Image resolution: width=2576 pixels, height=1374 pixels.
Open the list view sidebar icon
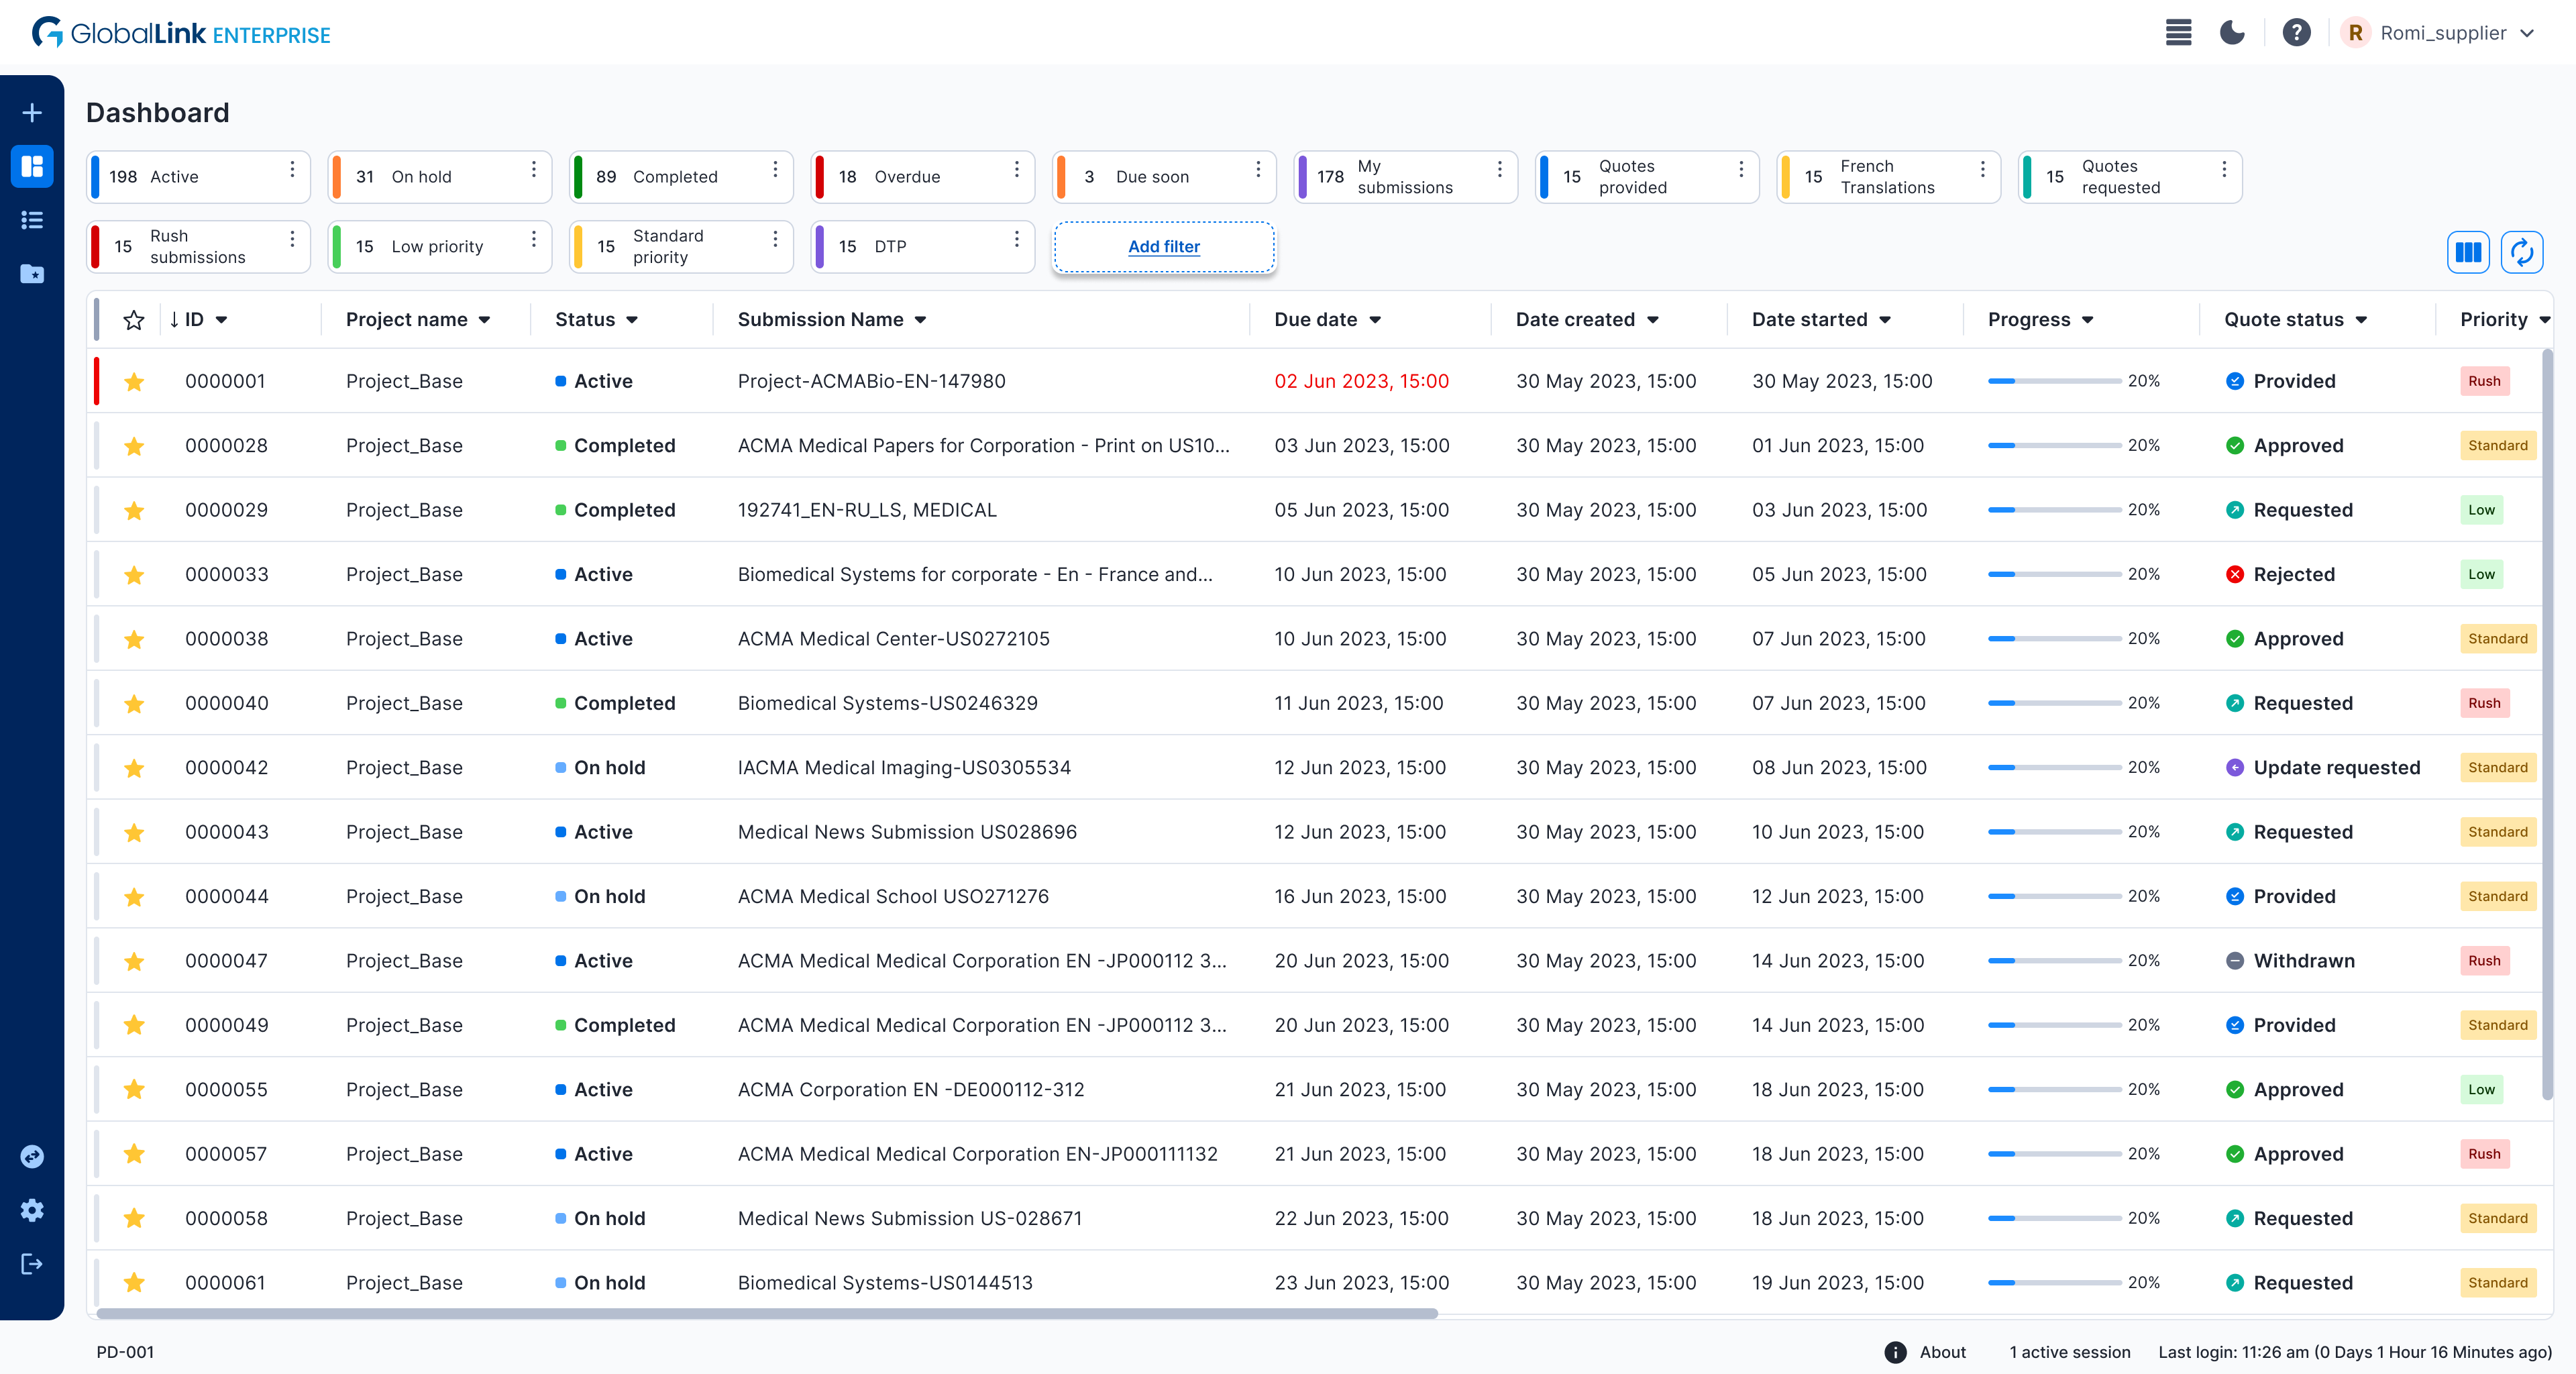(x=32, y=220)
